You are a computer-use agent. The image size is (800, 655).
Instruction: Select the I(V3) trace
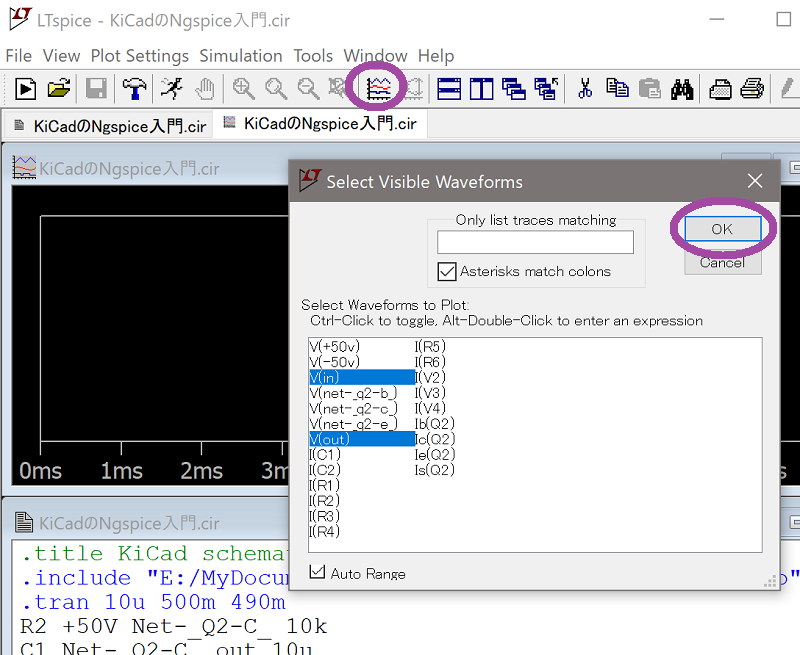430,393
